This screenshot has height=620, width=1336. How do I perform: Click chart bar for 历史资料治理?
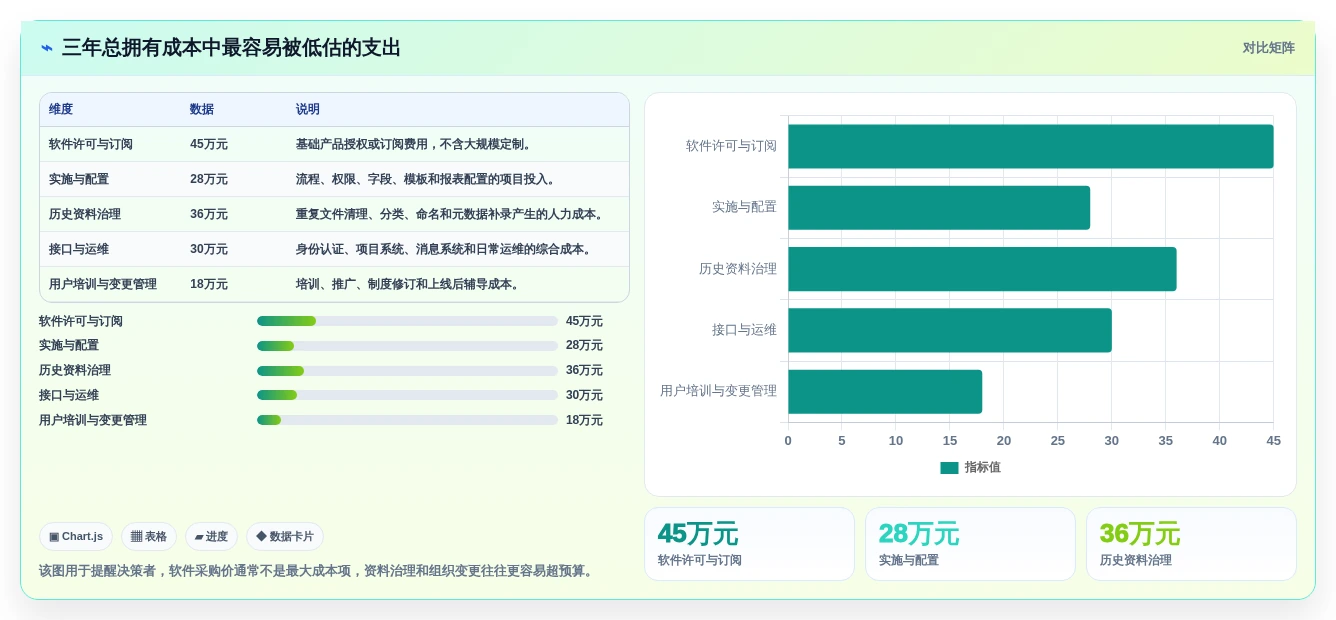[x=982, y=269]
